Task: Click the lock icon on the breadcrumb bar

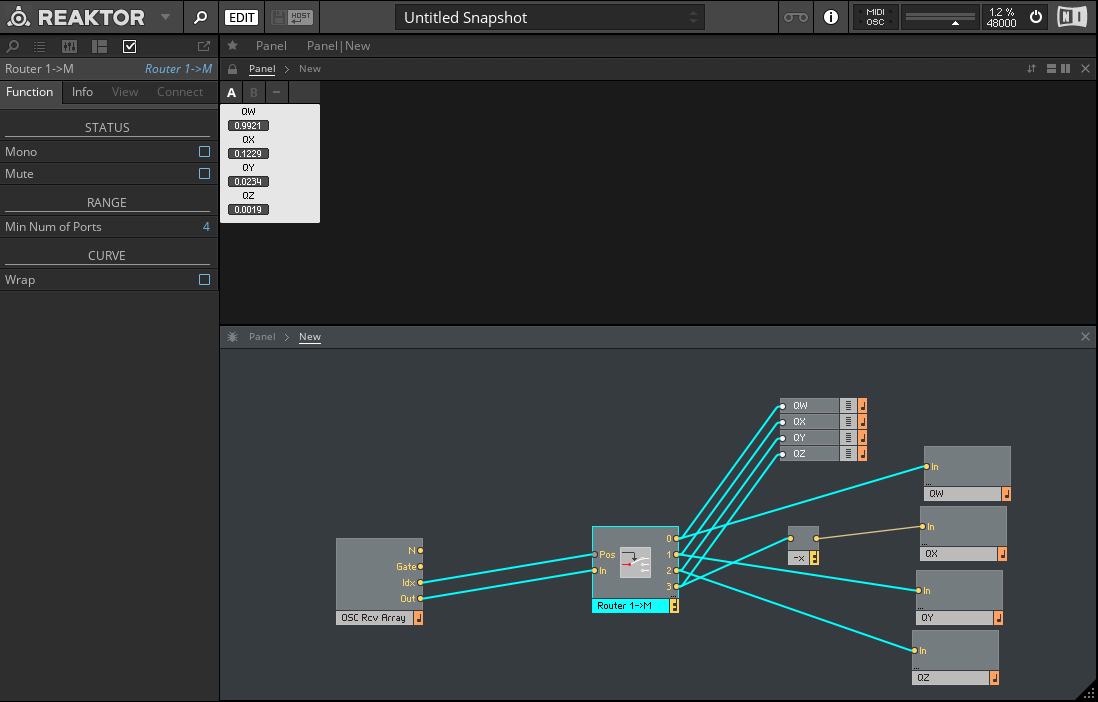Action: click(232, 68)
